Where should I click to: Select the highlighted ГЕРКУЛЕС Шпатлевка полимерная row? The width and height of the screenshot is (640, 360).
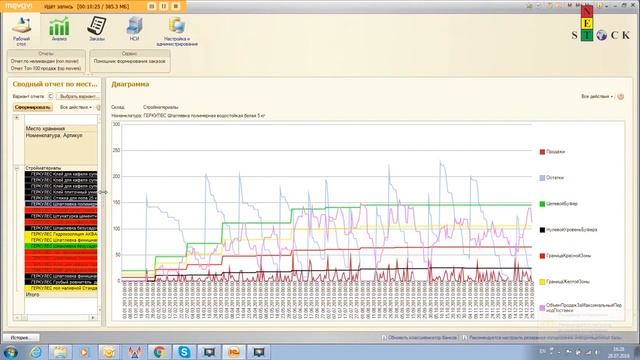point(60,204)
